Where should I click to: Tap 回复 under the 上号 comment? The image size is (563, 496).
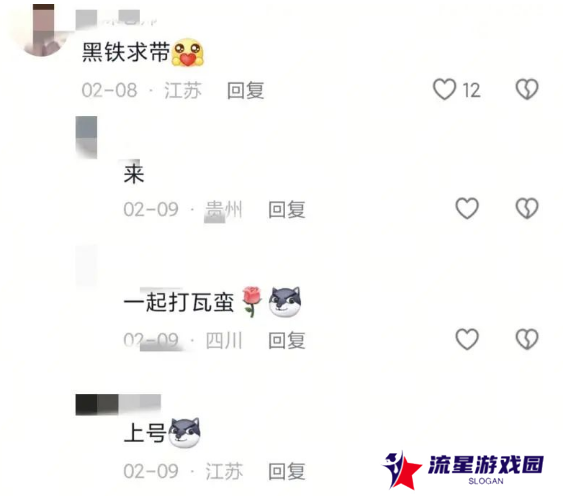coord(287,471)
